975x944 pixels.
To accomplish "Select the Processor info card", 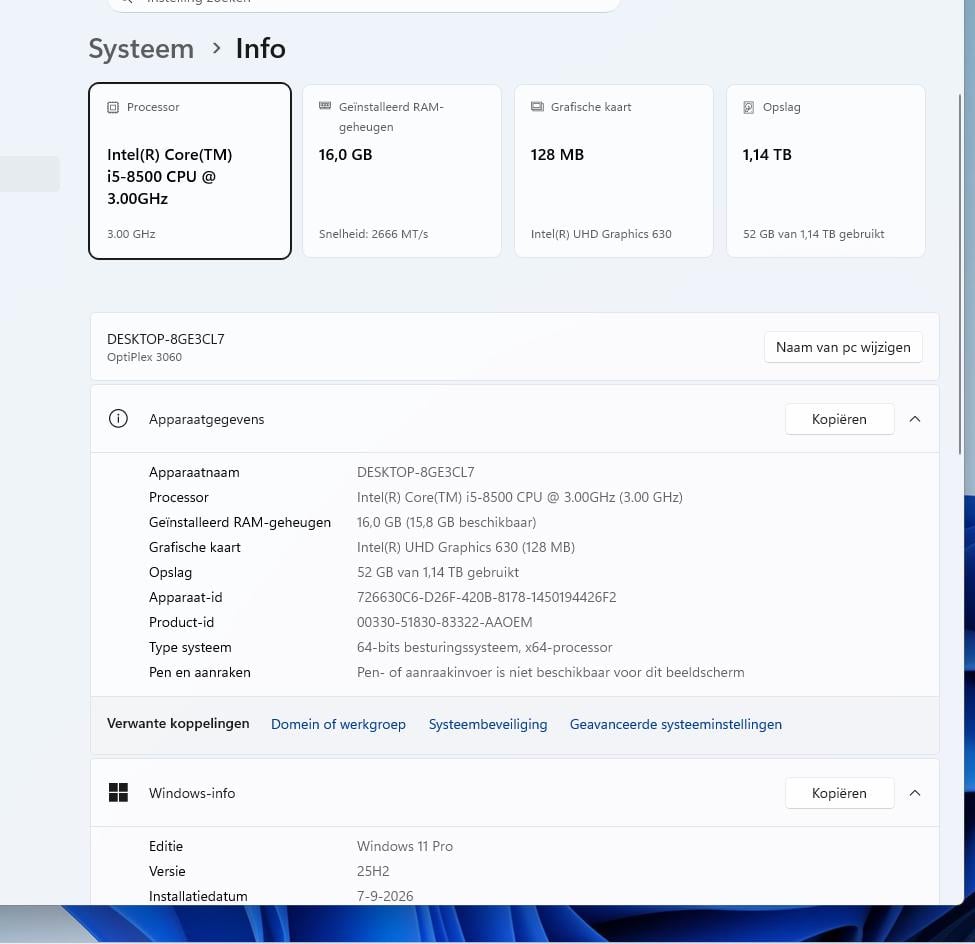I will (190, 171).
